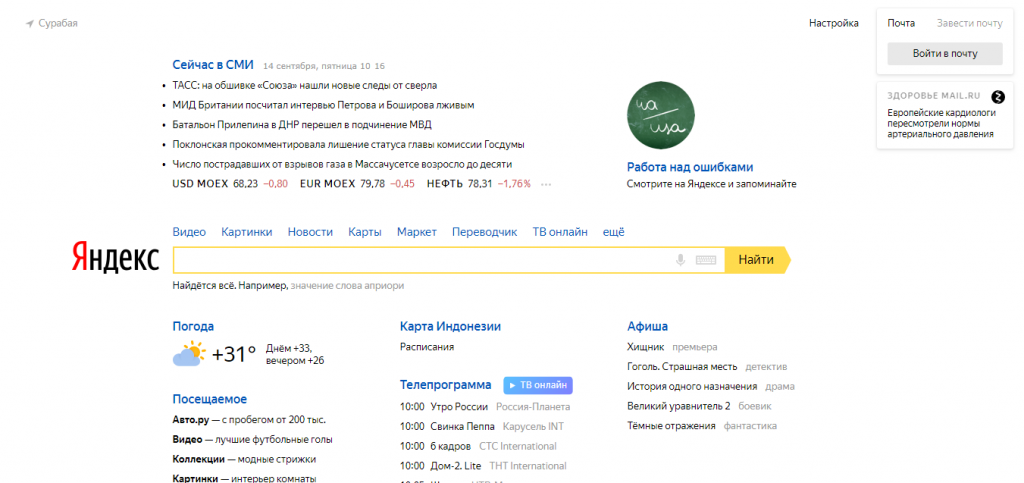Click the +31° current temperature

point(234,354)
